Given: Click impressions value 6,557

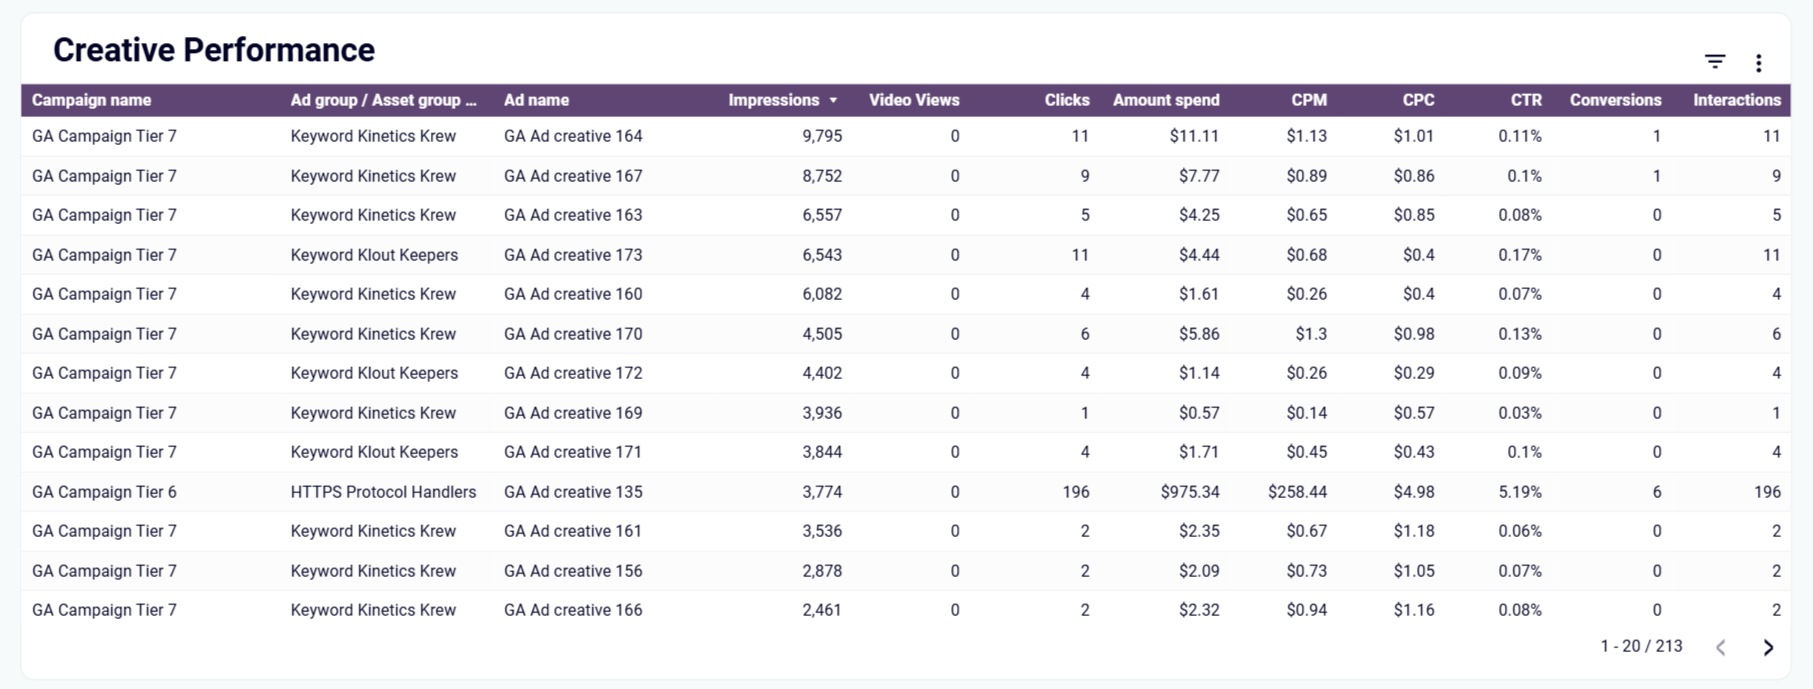Looking at the screenshot, I should (x=822, y=215).
